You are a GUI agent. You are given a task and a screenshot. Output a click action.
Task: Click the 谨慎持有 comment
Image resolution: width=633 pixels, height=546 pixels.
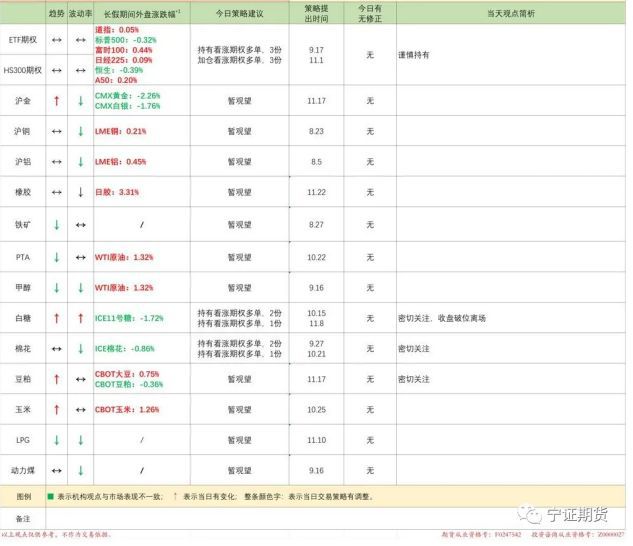[413, 55]
